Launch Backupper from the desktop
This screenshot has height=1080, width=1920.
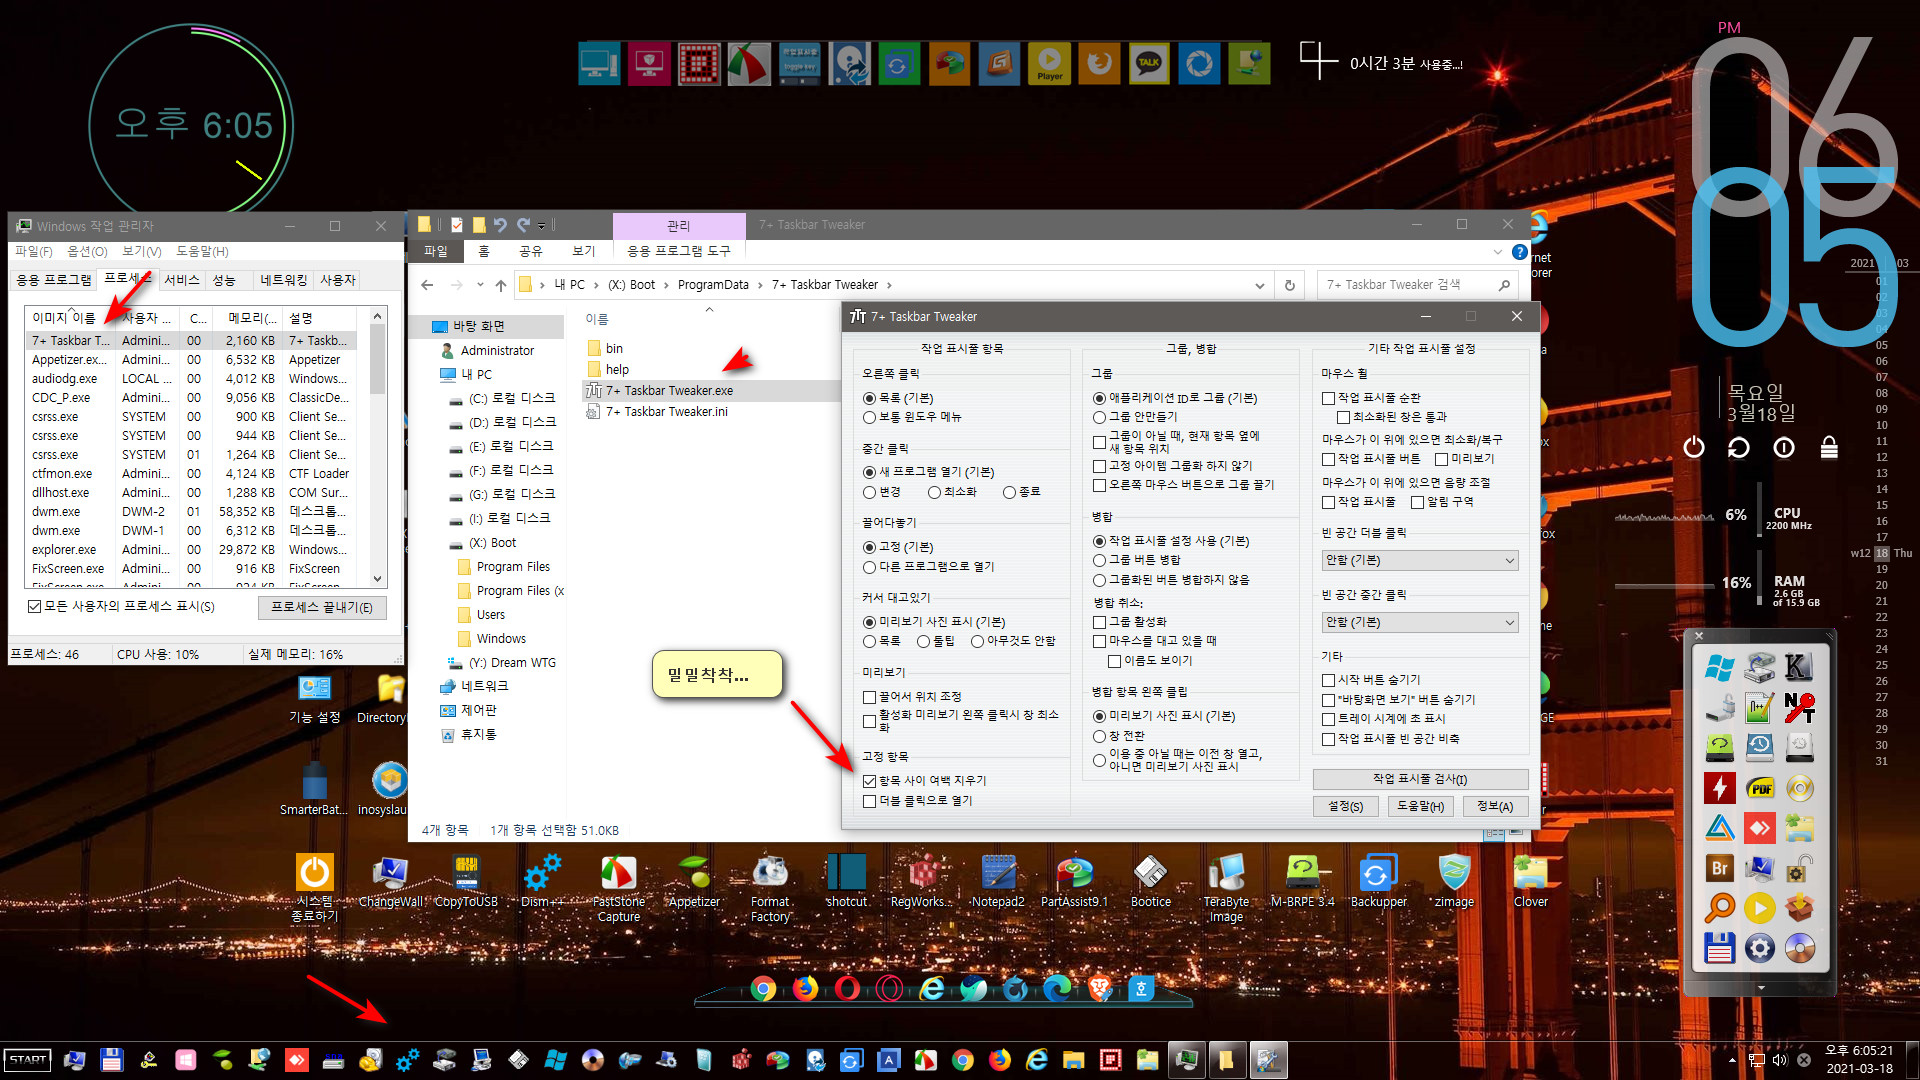click(x=1378, y=881)
